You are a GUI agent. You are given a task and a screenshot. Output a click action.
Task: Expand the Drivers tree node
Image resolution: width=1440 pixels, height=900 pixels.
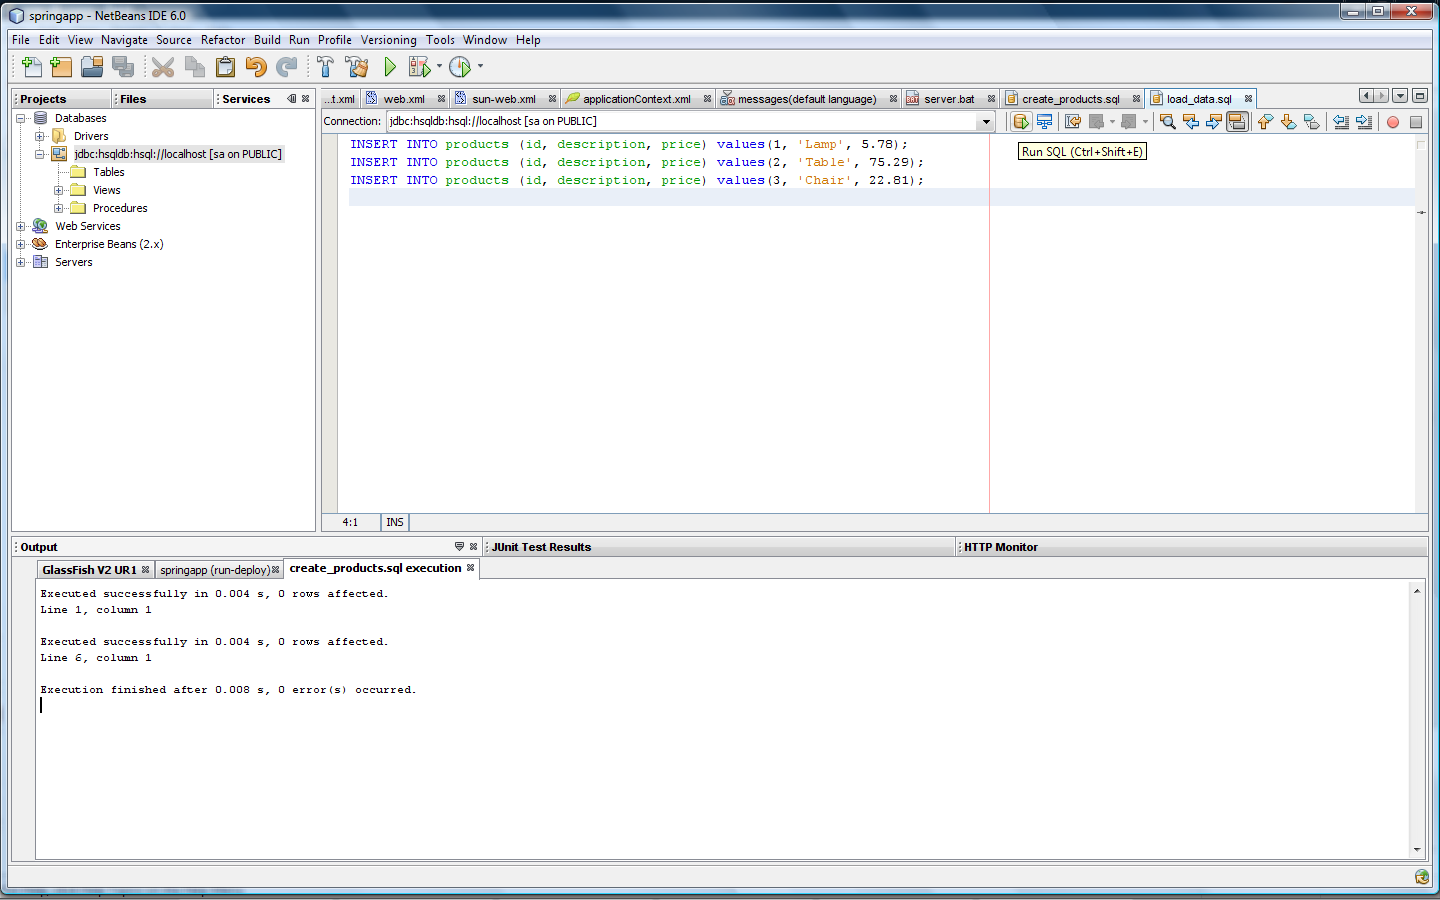tap(40, 136)
